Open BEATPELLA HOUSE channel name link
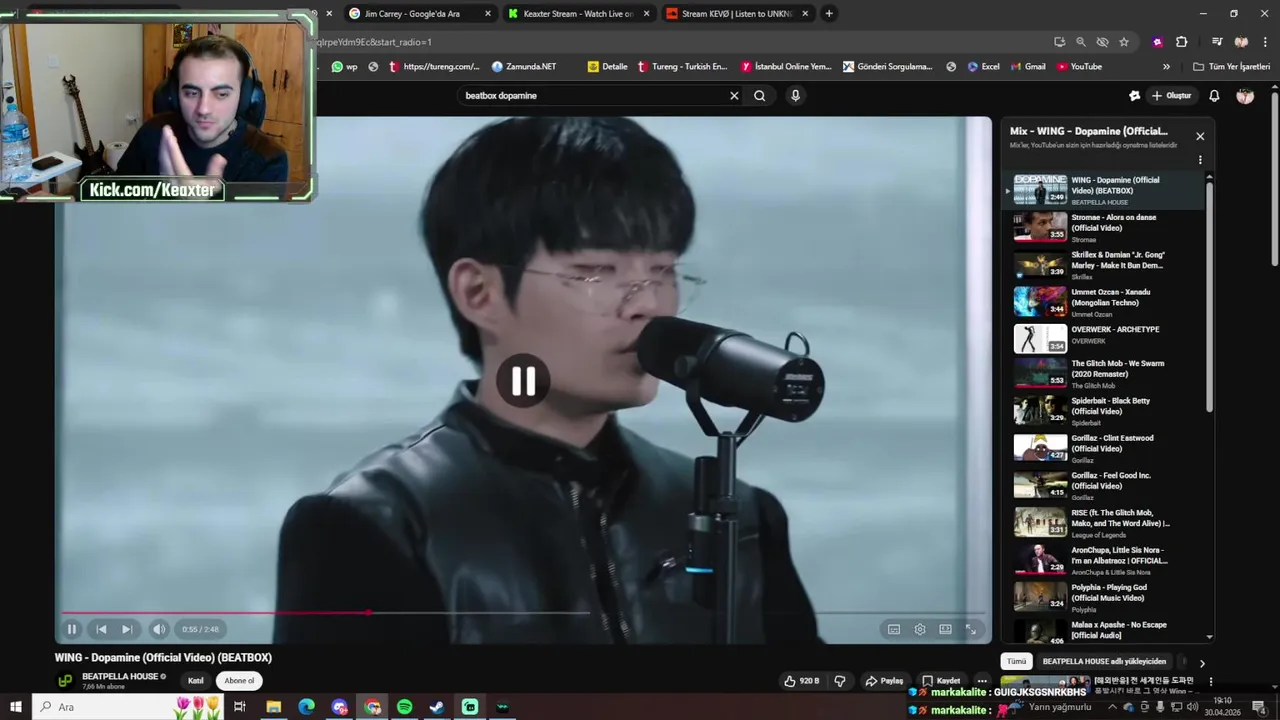This screenshot has width=1280, height=720. 120,677
